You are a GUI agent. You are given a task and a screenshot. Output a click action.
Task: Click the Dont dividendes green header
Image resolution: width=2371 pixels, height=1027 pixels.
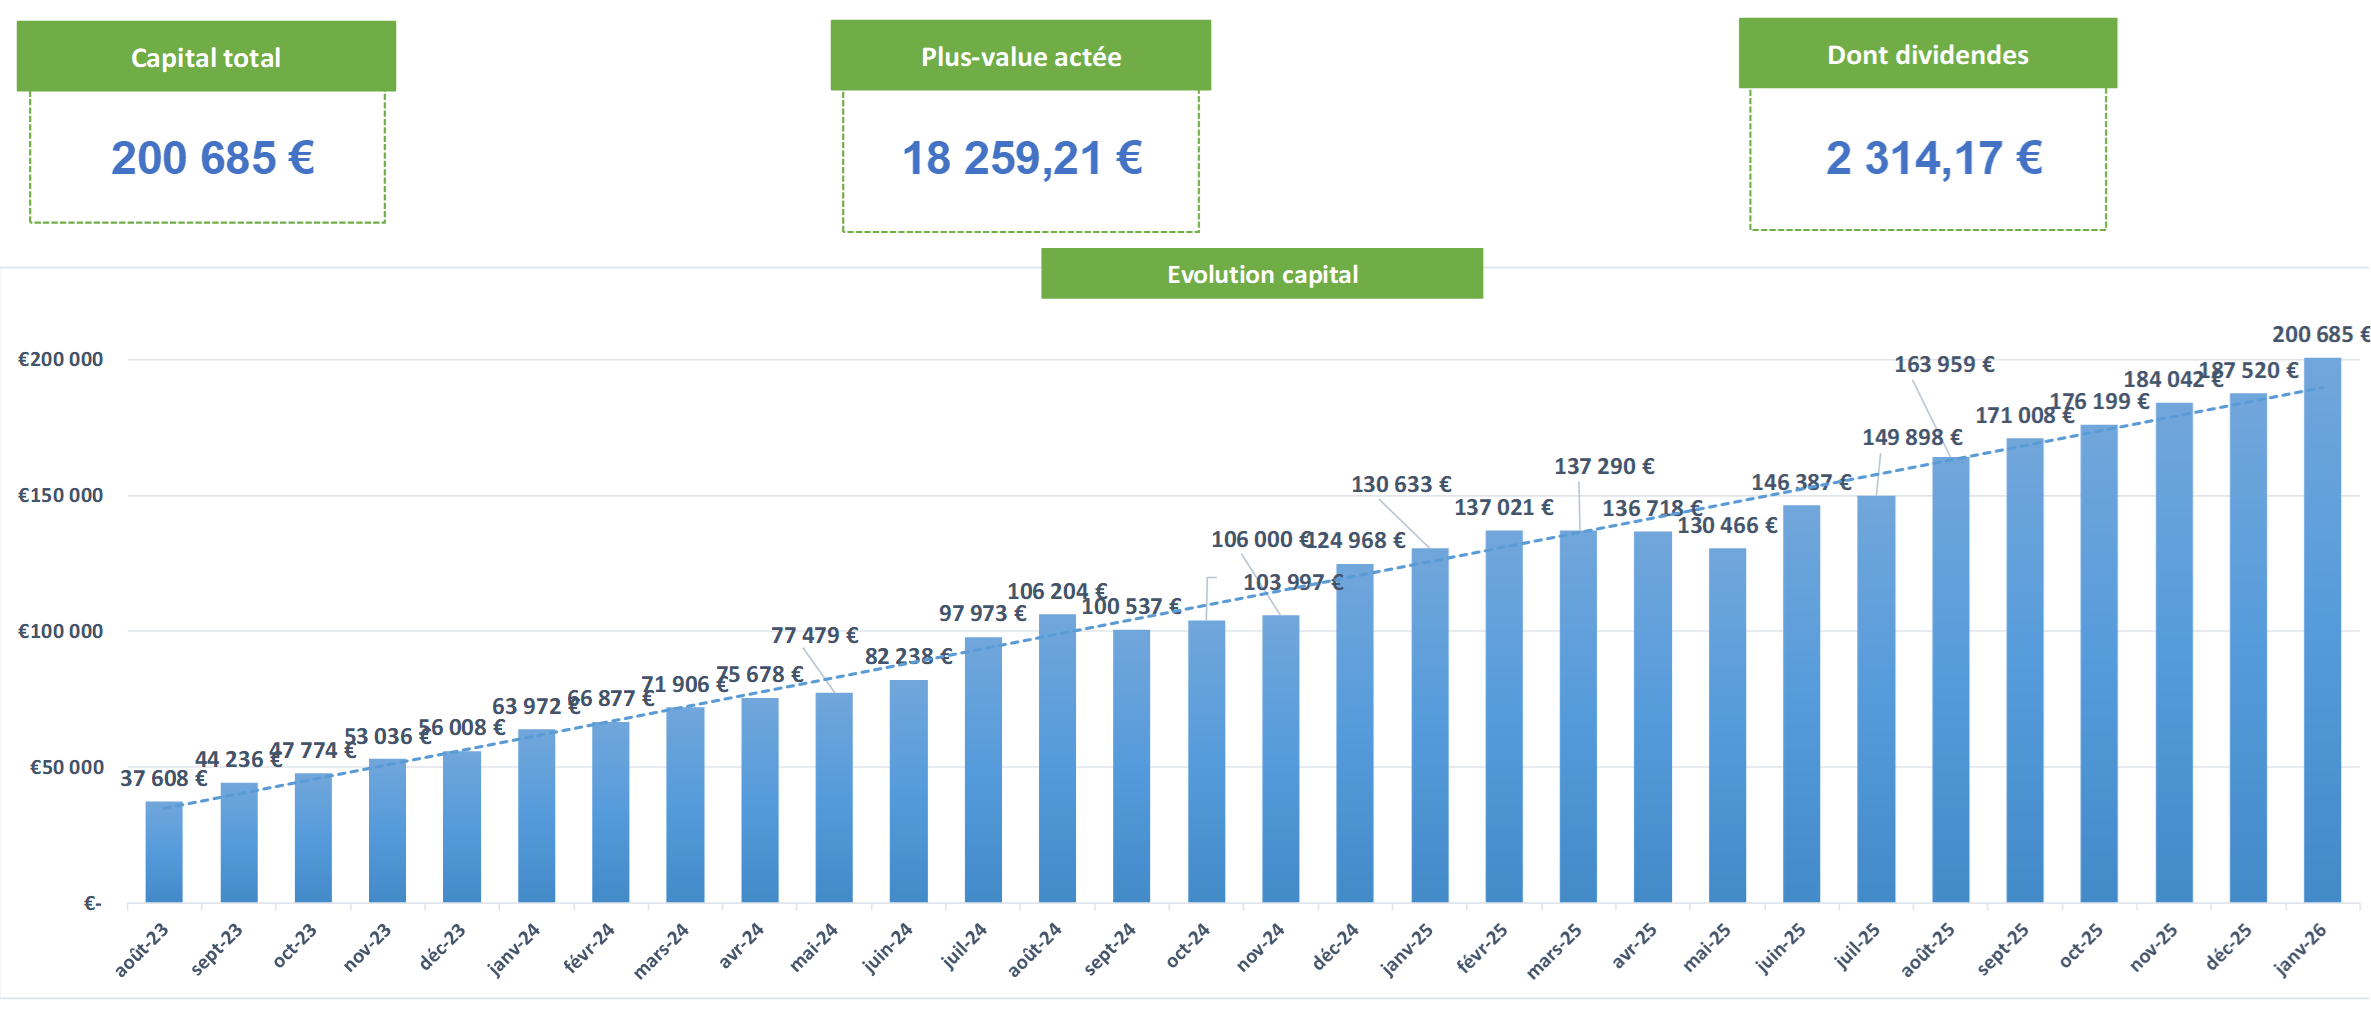click(x=1927, y=55)
